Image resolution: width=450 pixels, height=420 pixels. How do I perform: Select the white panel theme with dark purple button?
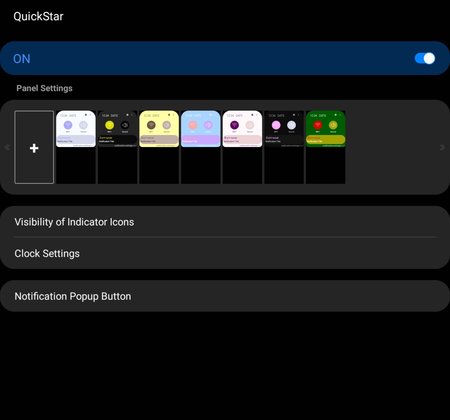click(x=242, y=147)
